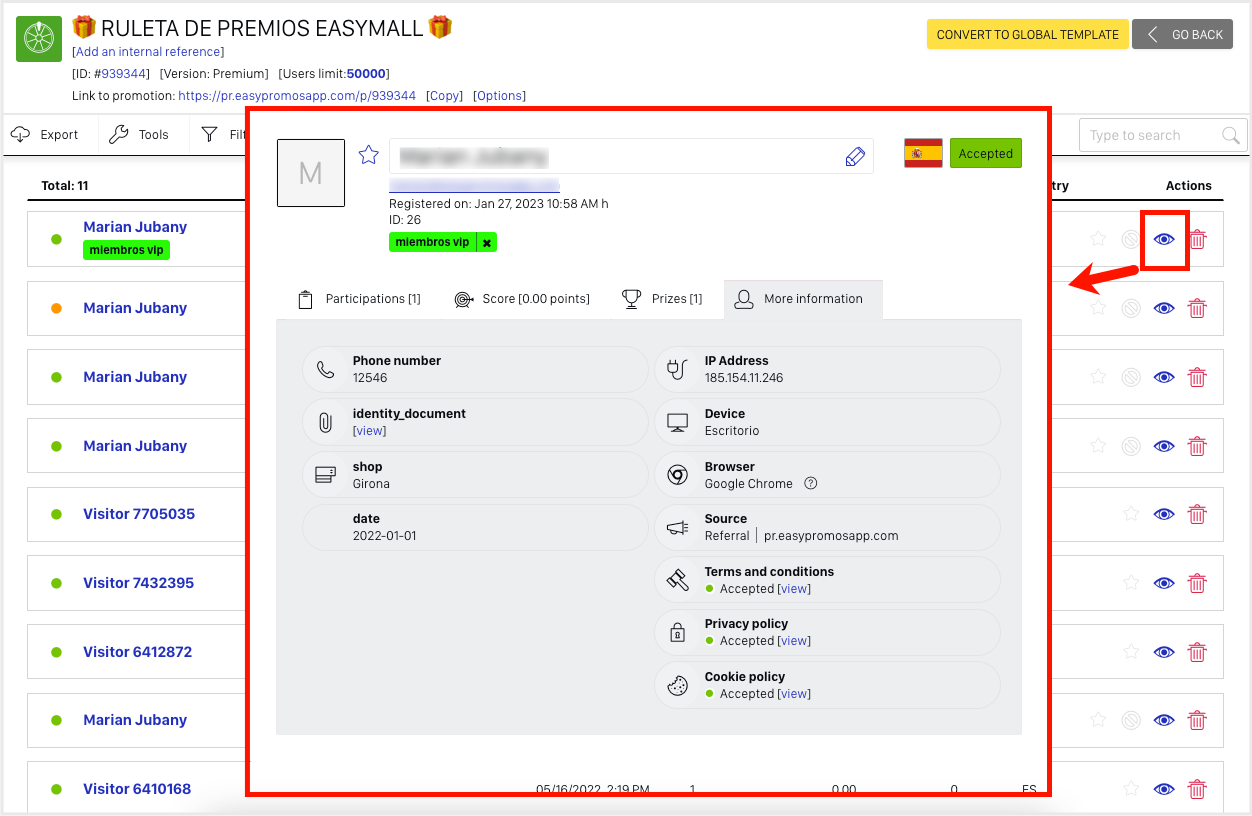Image resolution: width=1252 pixels, height=816 pixels.
Task: Switch to Score [0.00 points] tab
Action: point(522,299)
